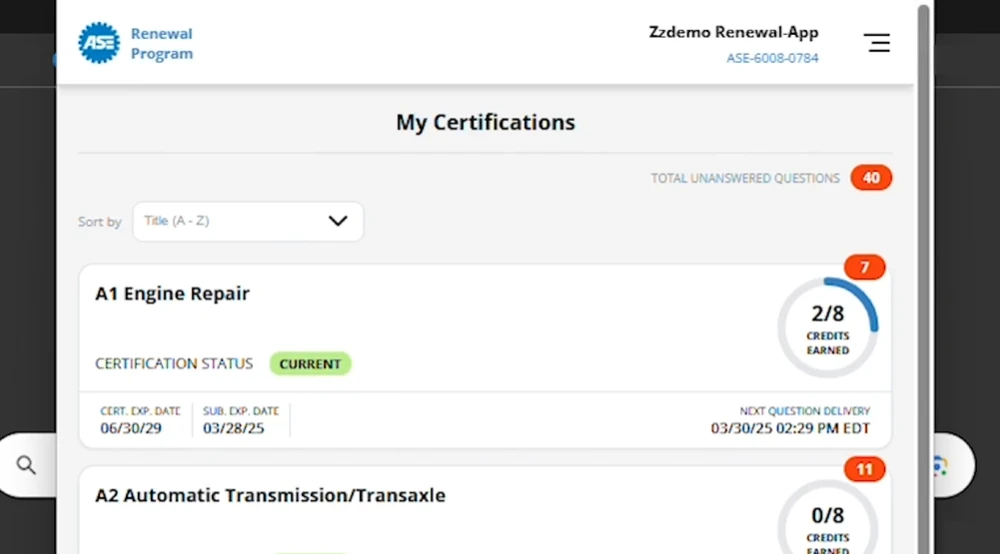Click the ASE gear logo
1000x554 pixels.
99,43
